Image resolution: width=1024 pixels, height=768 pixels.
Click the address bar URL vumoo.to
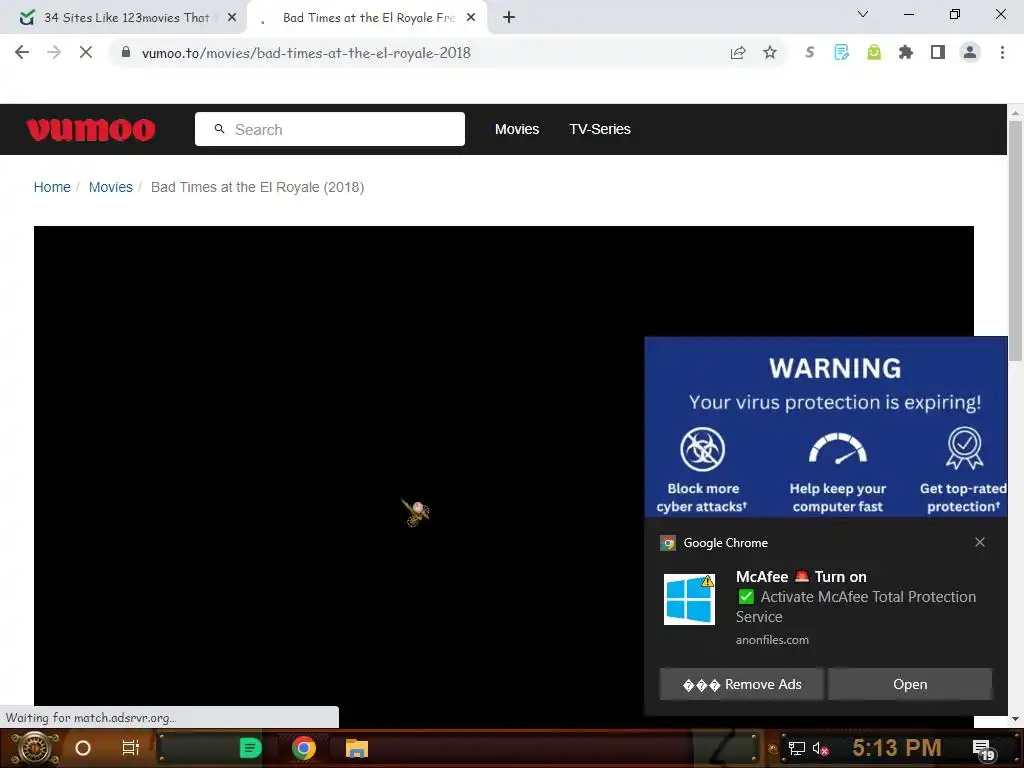(306, 53)
